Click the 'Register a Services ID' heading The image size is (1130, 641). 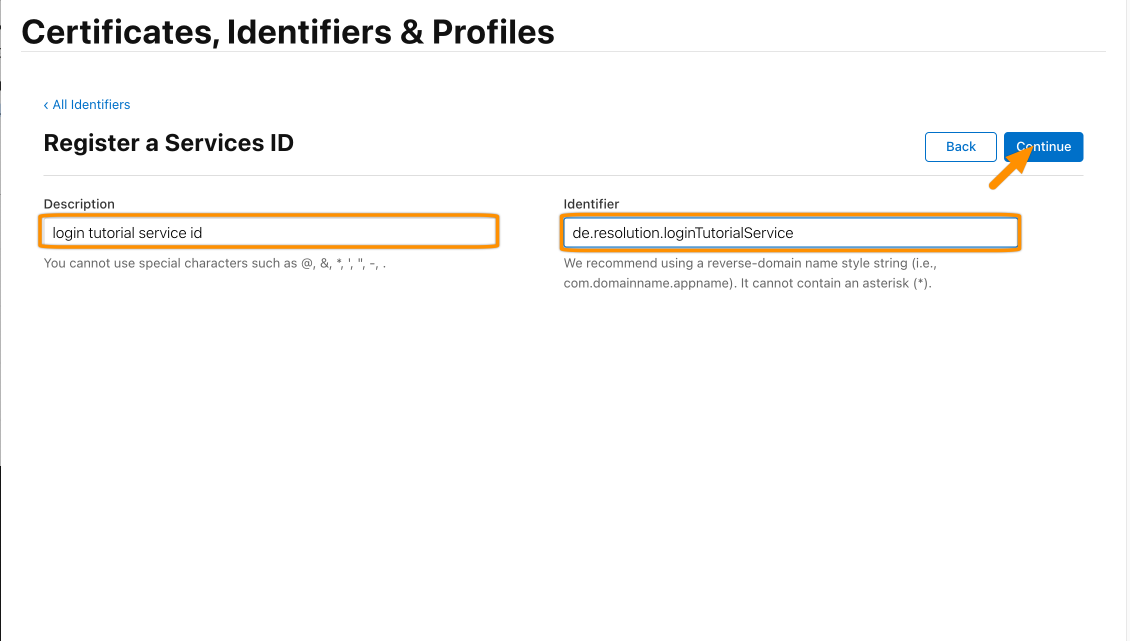(x=169, y=143)
